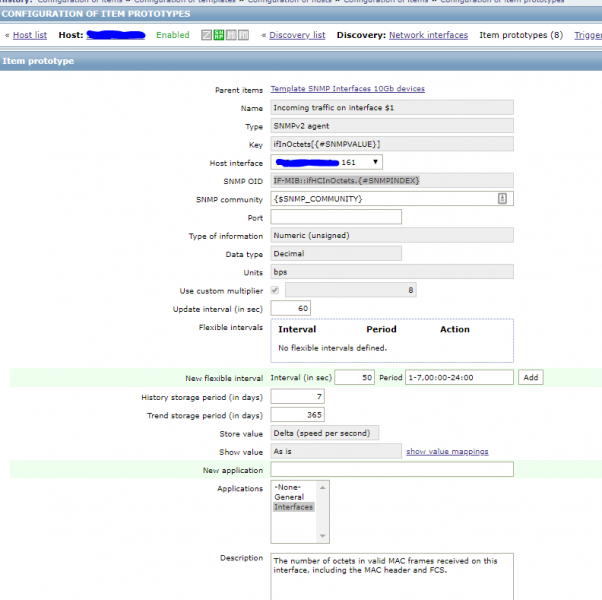Click the redacted Host name link
602x600 pixels.
[116, 35]
